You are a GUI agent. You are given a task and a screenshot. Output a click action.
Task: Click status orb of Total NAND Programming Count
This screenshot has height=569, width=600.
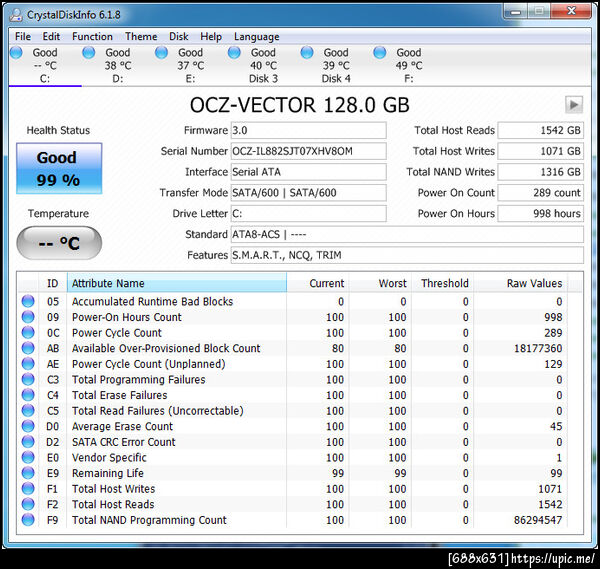tap(28, 520)
